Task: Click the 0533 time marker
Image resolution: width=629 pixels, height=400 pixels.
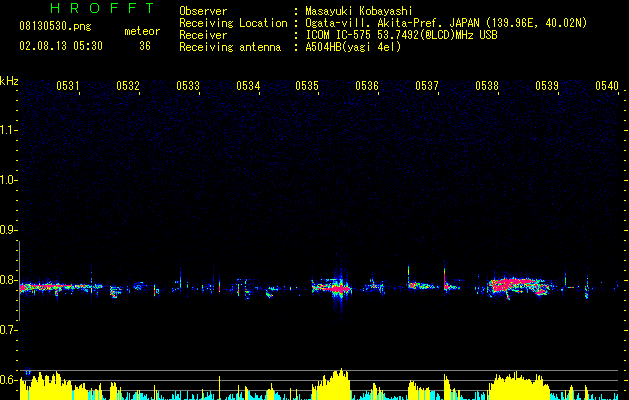Action: (x=188, y=85)
